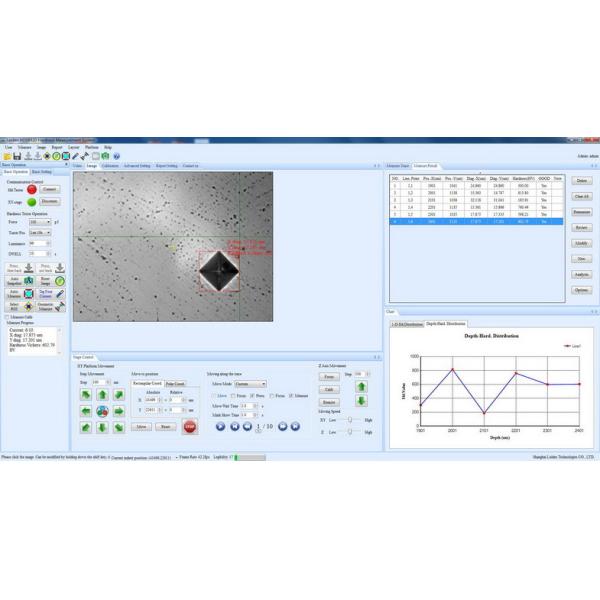This screenshot has height=600, width=600.
Task: Jump to first trace point button
Action: (x=235, y=426)
